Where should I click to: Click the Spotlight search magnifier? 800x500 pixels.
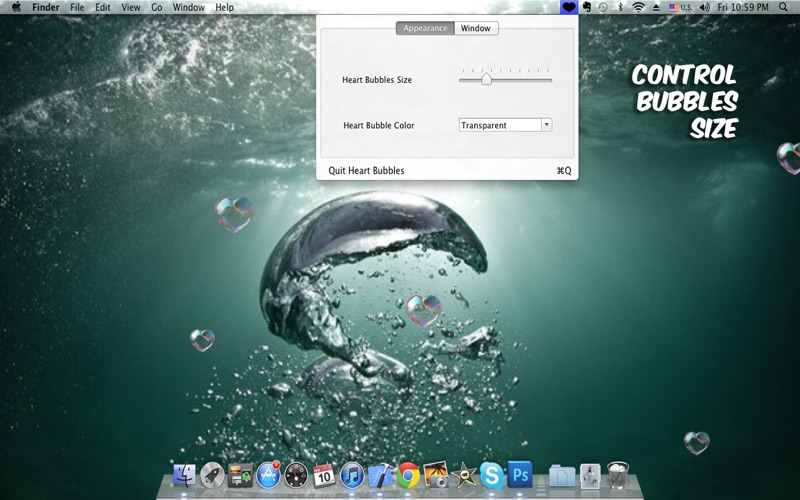(787, 7)
